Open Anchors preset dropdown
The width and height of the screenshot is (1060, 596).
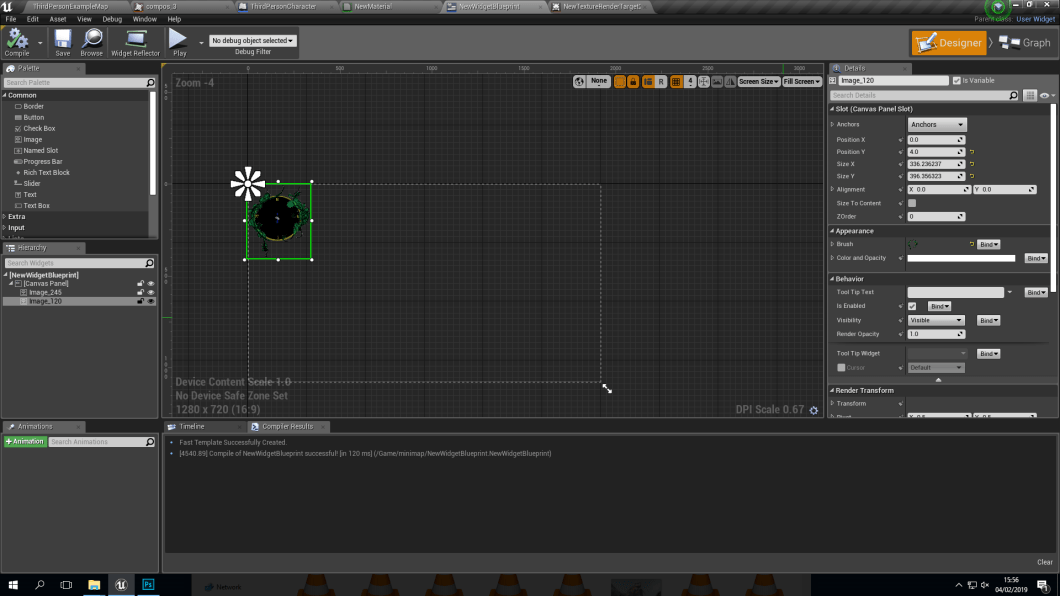tap(937, 124)
